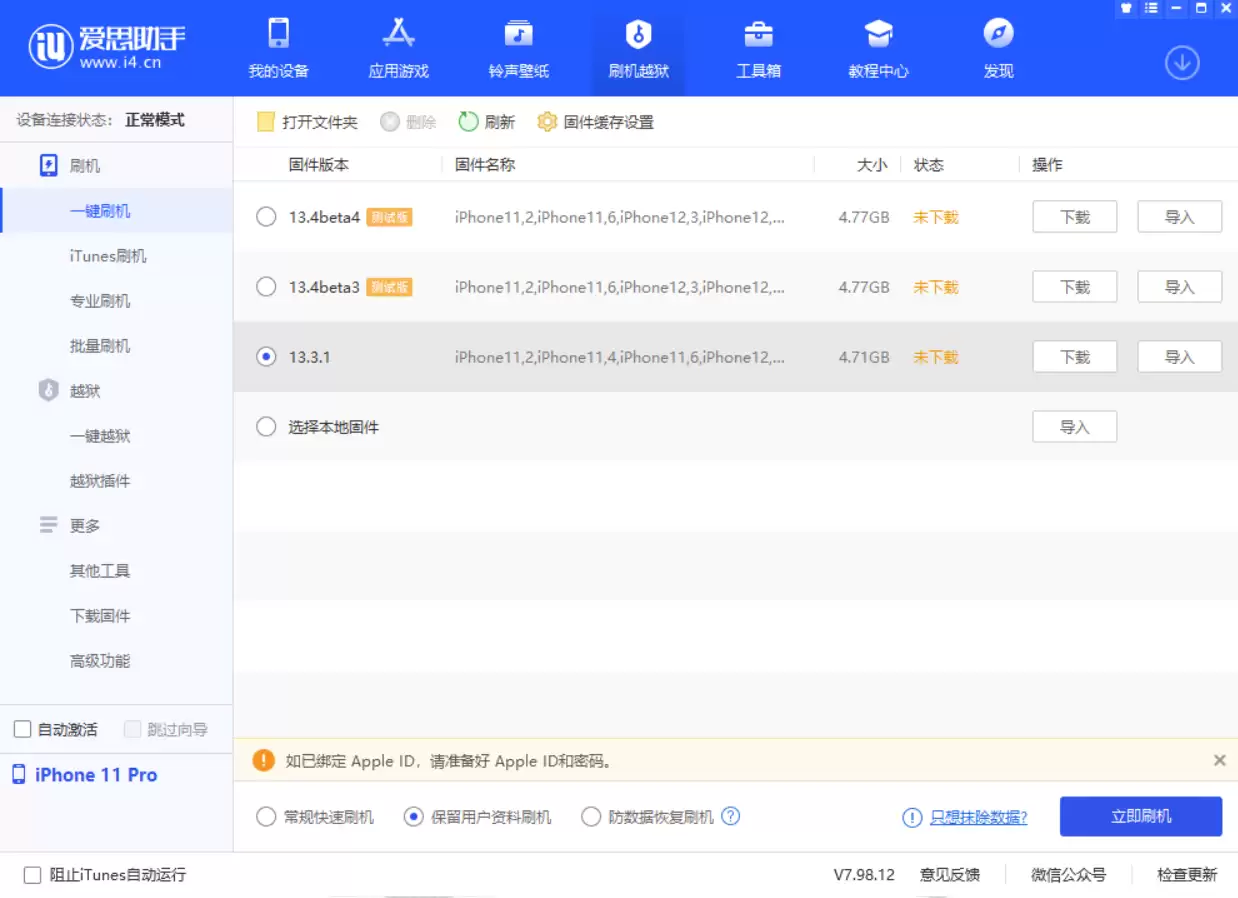Toggle 阻止iTunes自动运行 checkbox
1238x898 pixels.
32,874
